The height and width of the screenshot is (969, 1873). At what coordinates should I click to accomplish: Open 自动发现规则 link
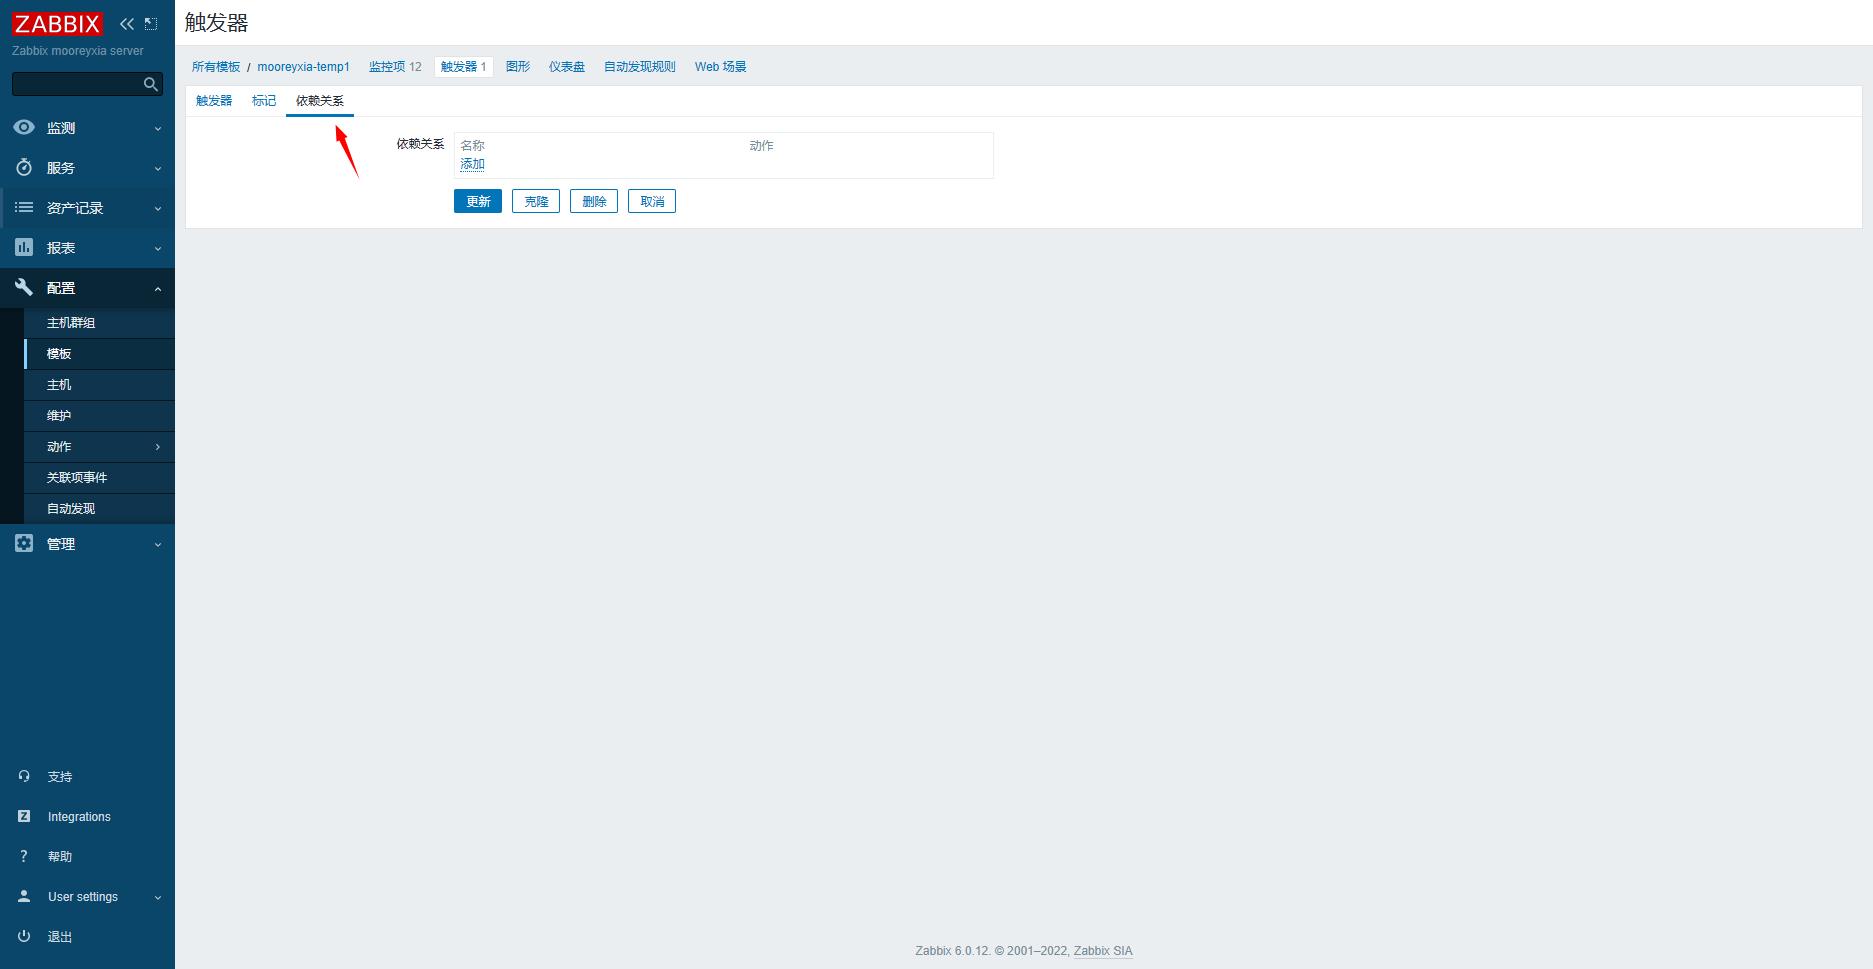point(640,67)
